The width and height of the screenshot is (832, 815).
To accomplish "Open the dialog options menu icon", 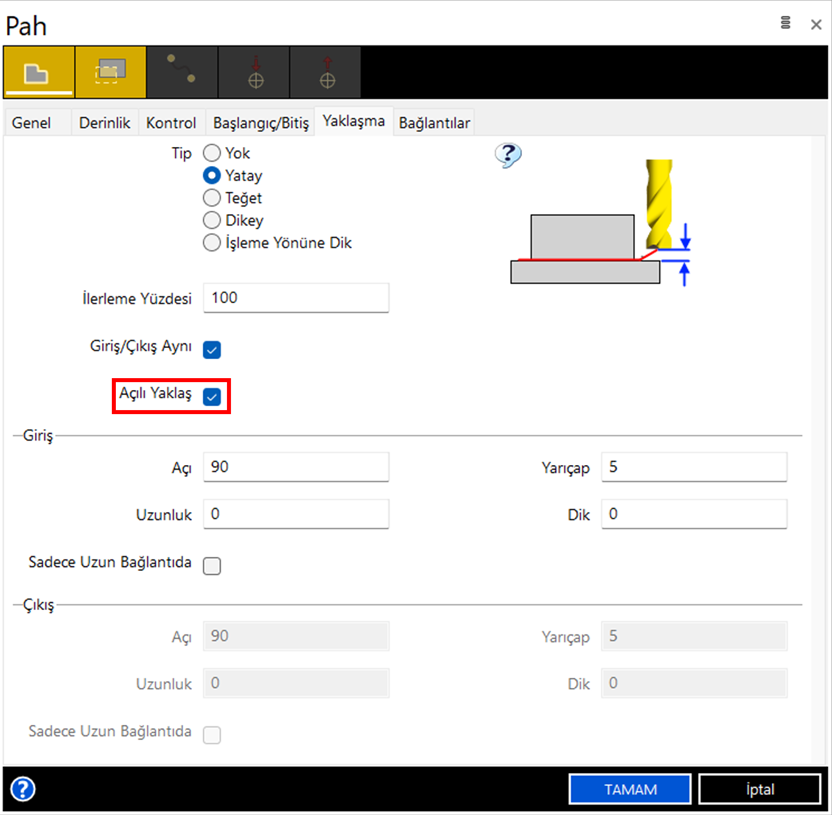I will 785,23.
